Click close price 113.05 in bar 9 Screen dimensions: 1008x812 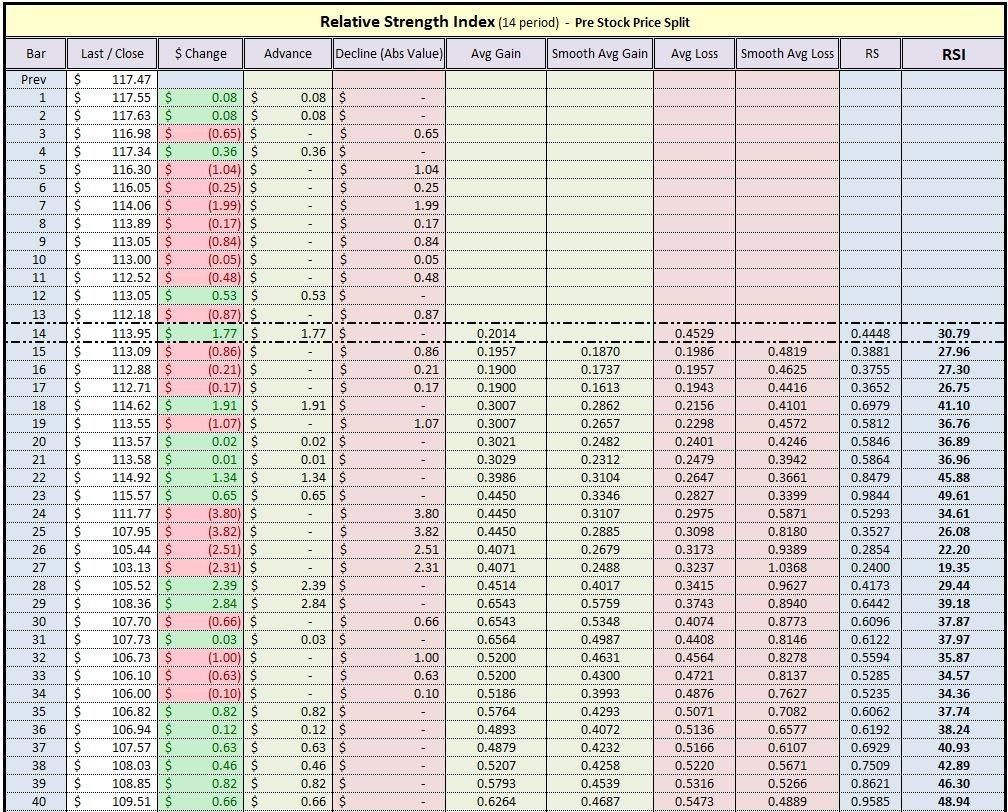pos(112,242)
